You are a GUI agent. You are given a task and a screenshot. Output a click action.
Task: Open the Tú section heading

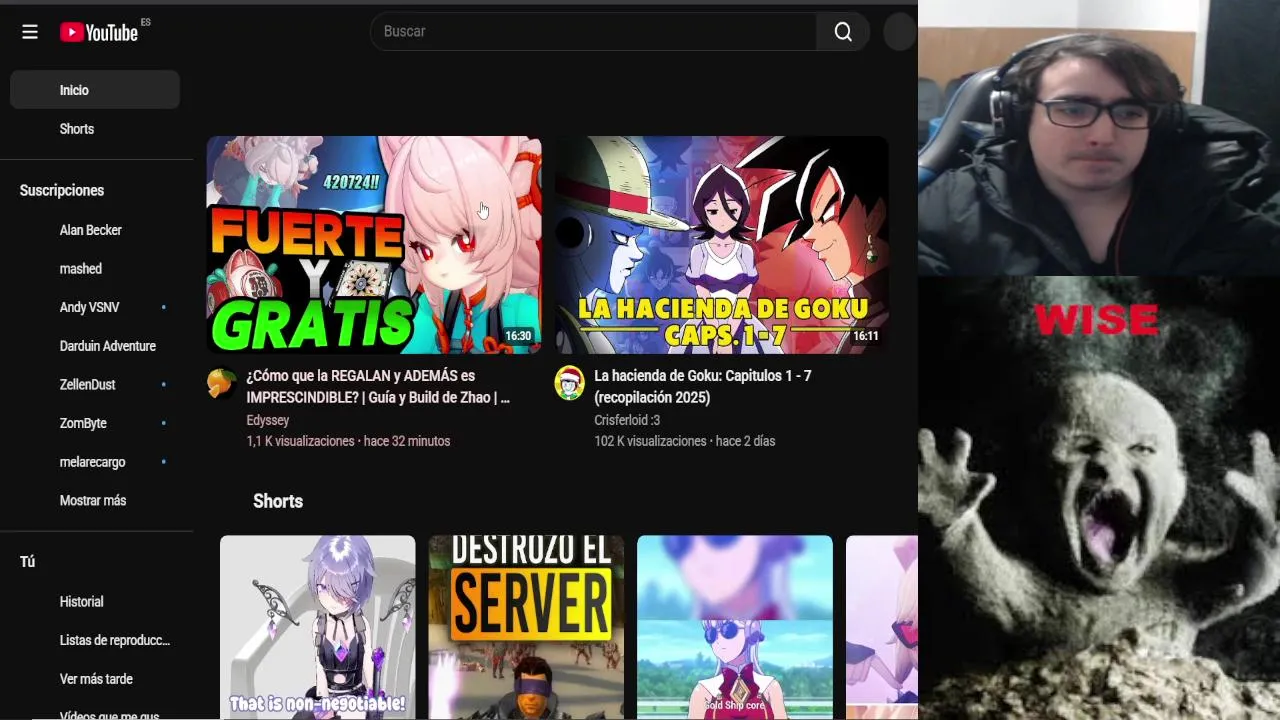click(x=28, y=562)
